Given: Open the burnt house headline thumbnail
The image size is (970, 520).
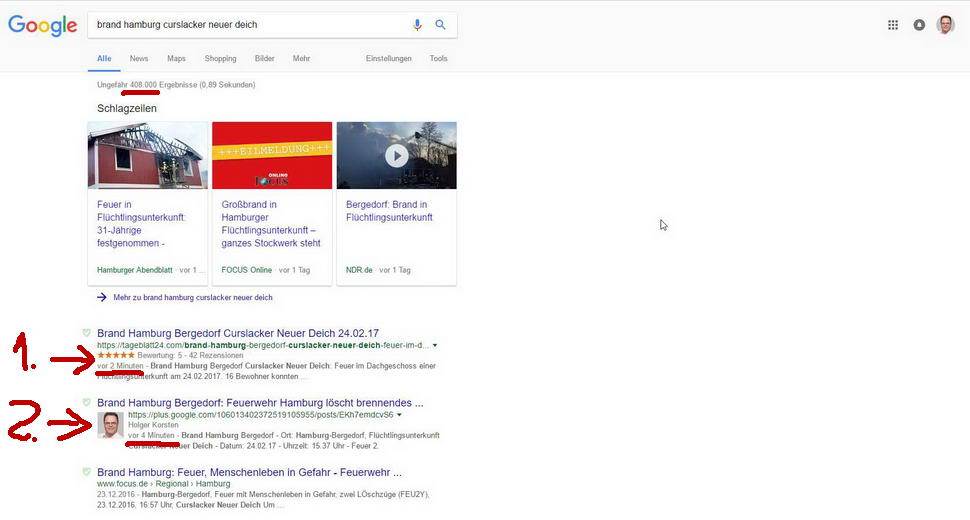Looking at the screenshot, I should (148, 155).
